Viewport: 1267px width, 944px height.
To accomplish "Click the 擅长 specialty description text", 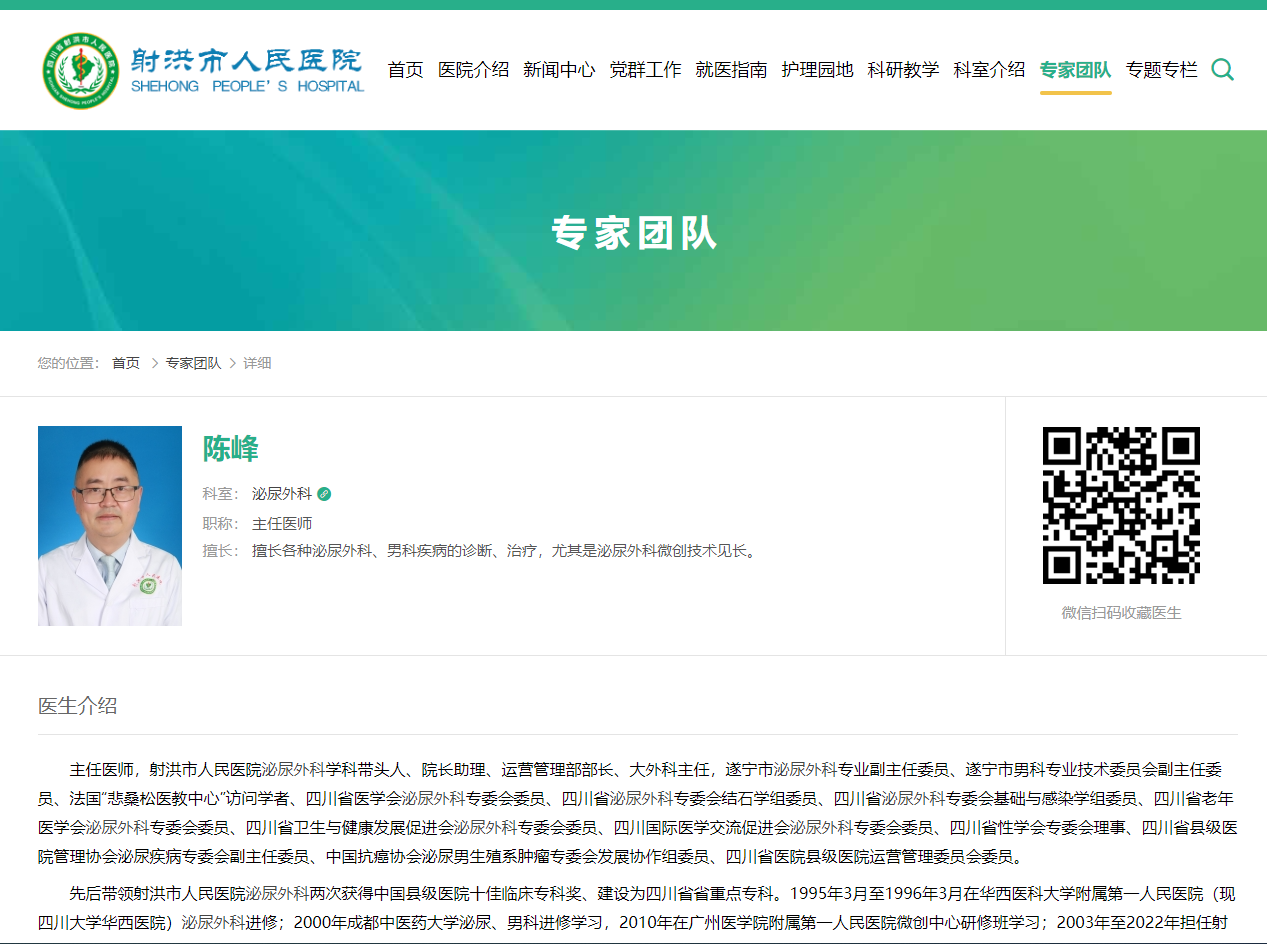I will [506, 550].
